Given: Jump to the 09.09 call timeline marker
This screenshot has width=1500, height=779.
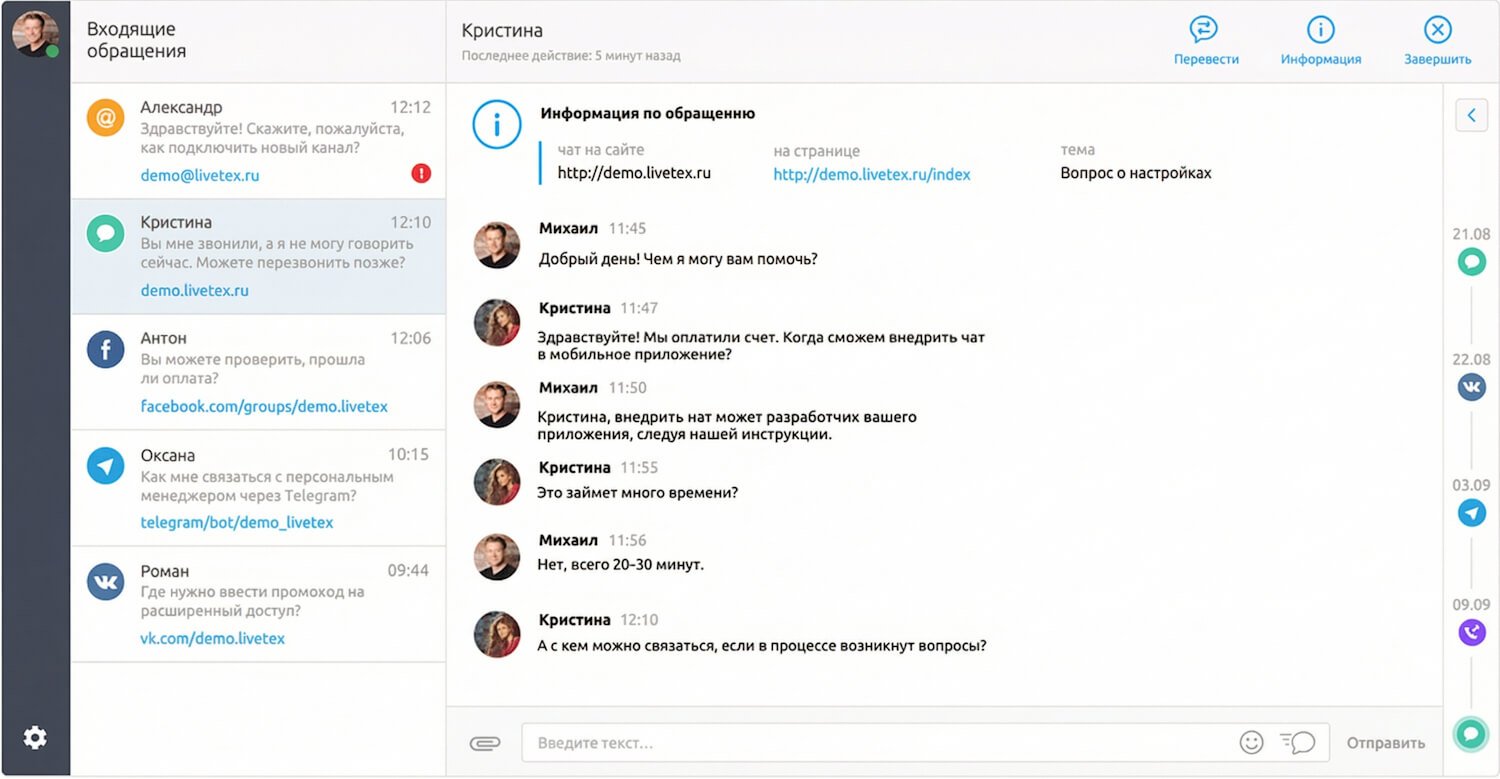Looking at the screenshot, I should point(1471,632).
